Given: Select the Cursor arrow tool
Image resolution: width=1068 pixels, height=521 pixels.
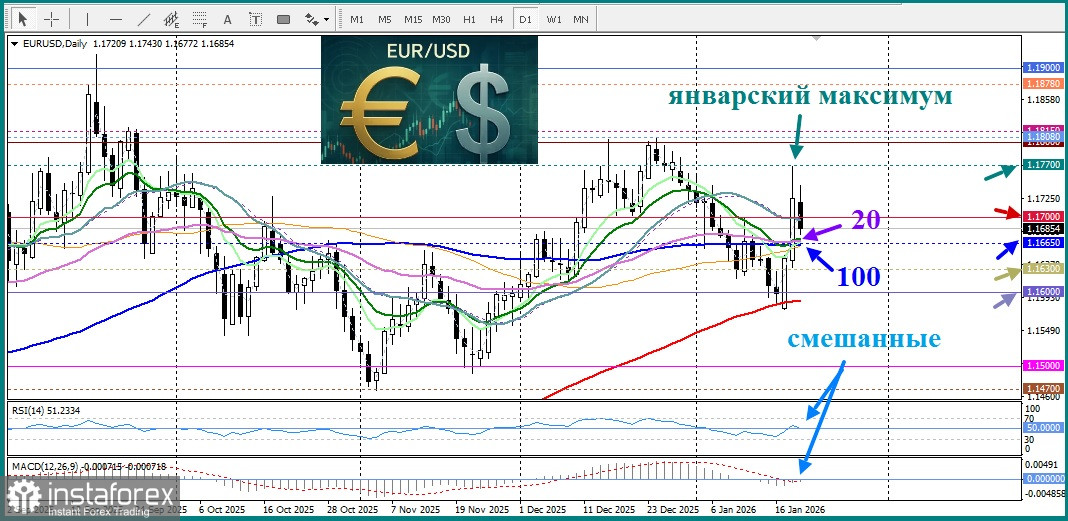Looking at the screenshot, I should pos(24,19).
